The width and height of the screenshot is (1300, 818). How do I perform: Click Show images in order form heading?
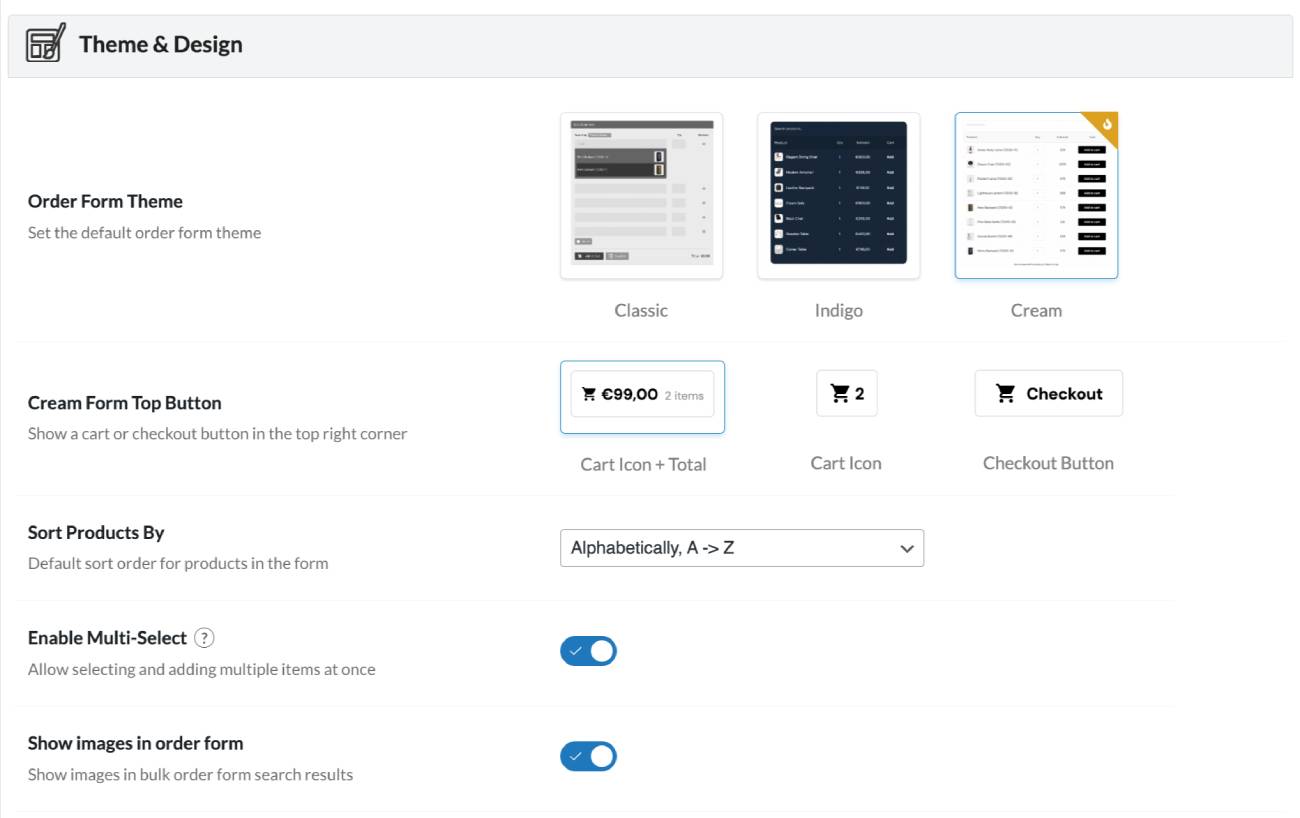coord(136,743)
